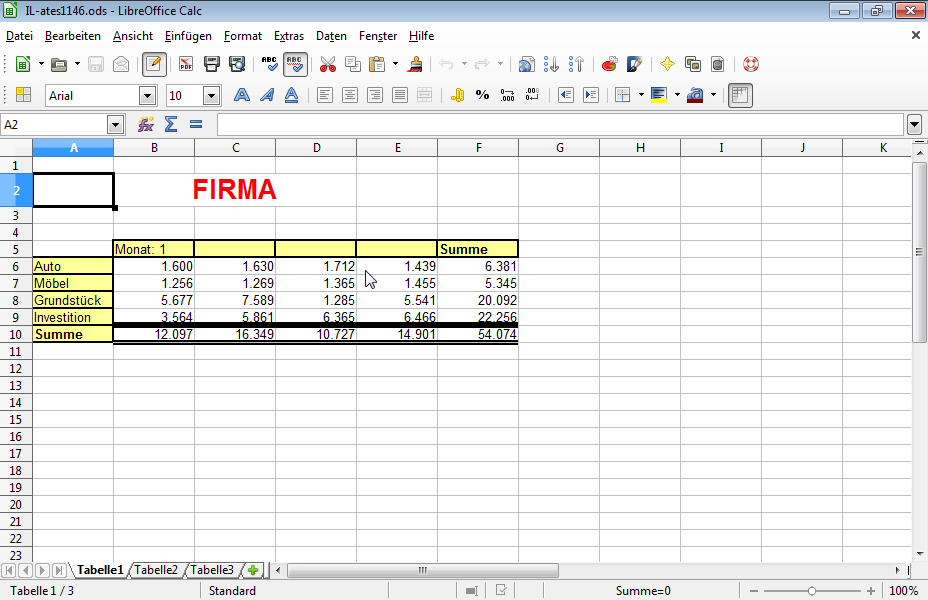Screen dimensions: 928x600
Task: Add a new sheet with plus button
Action: (253, 570)
